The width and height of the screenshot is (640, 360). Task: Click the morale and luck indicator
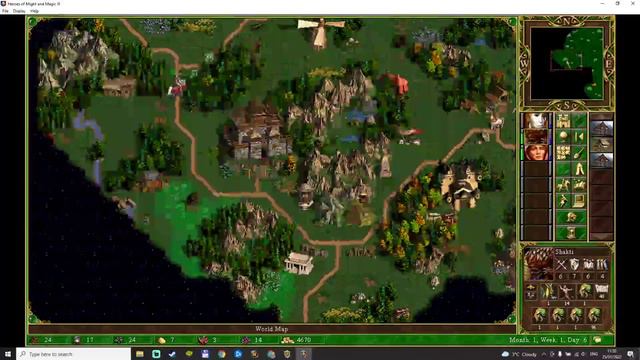531,291
